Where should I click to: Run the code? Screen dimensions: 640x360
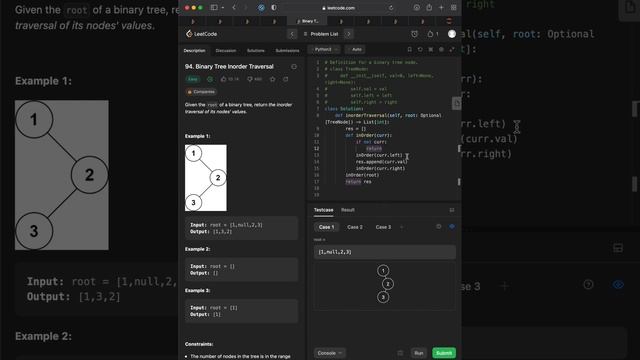(419, 353)
